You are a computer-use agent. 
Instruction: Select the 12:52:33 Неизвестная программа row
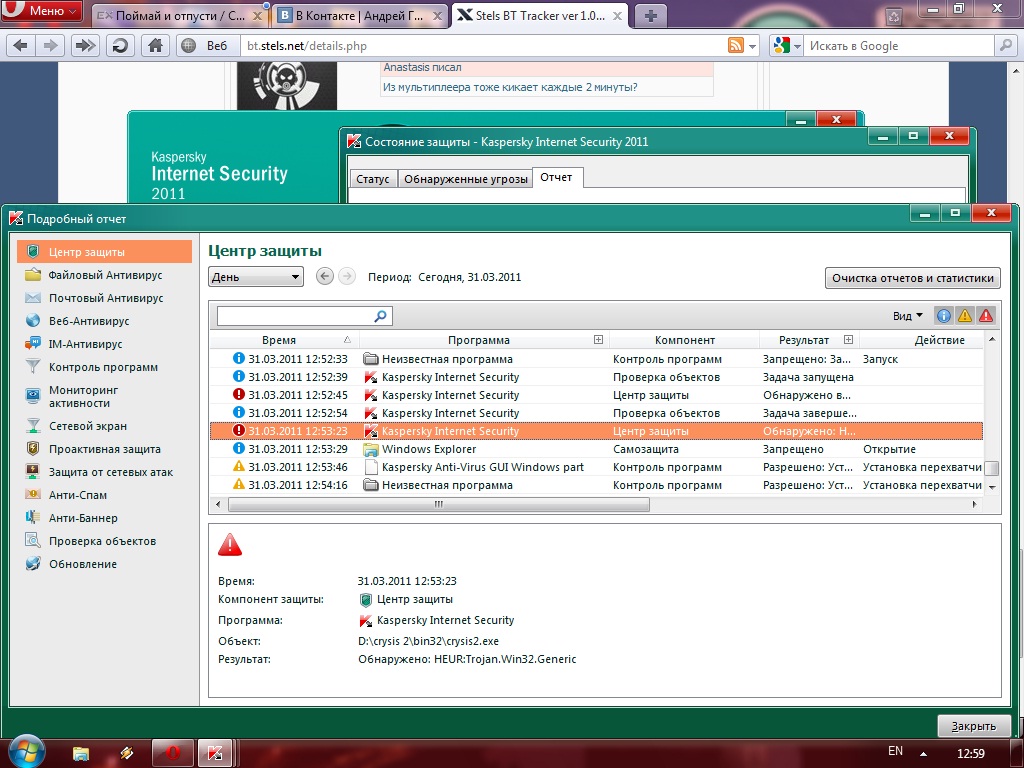pyautogui.click(x=596, y=359)
